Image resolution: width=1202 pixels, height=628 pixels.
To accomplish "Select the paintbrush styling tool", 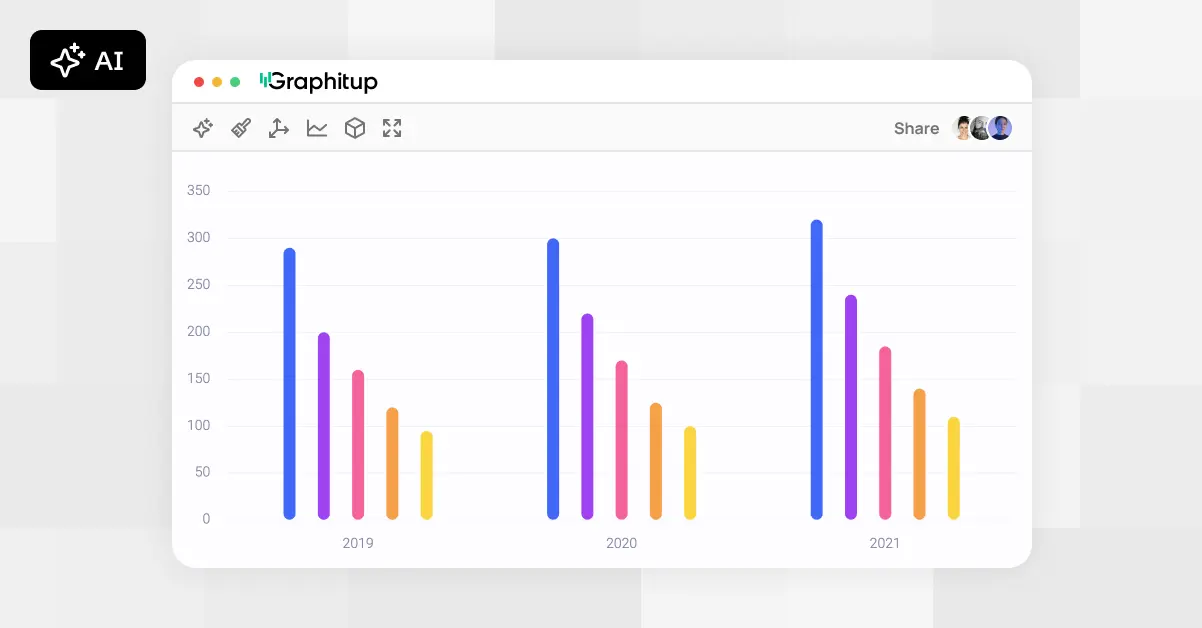I will [240, 128].
